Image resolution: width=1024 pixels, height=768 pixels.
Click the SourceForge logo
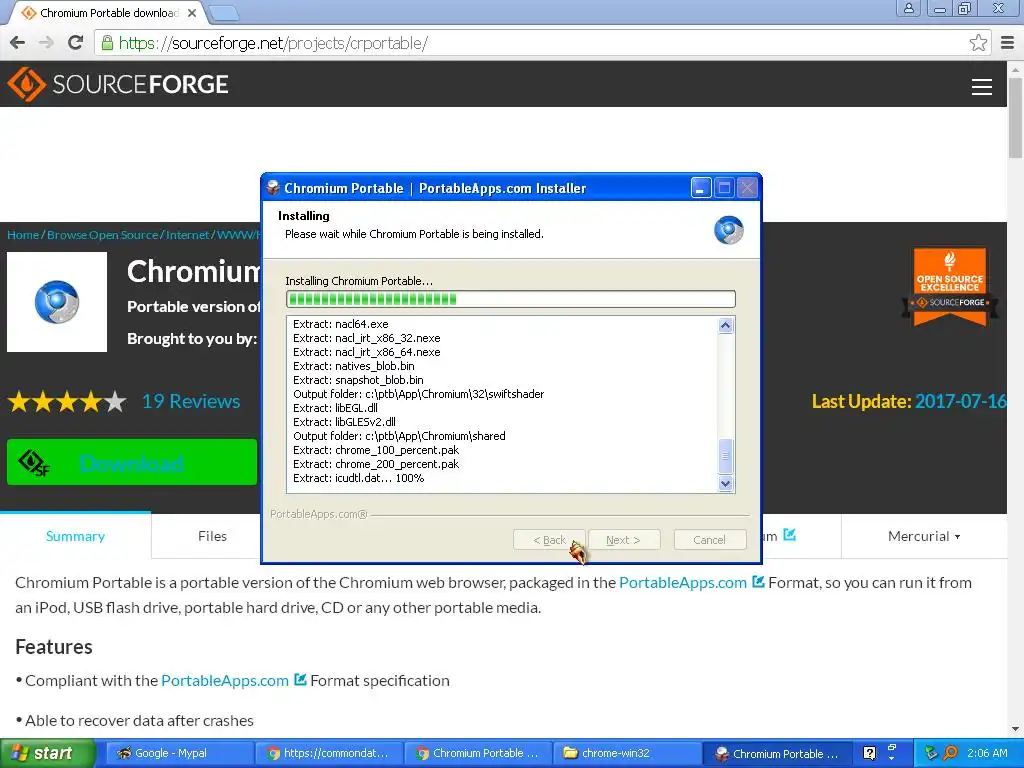(x=118, y=84)
